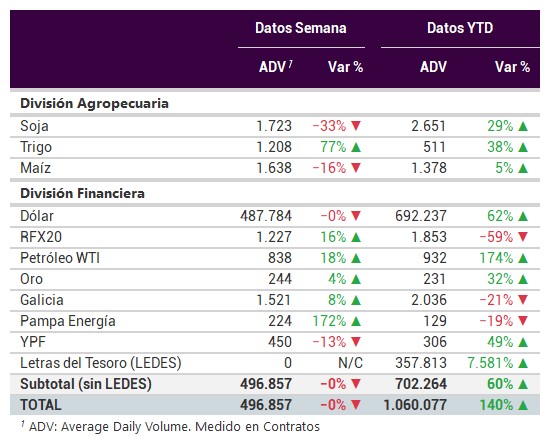Image resolution: width=550 pixels, height=446 pixels.
Task: Click the TOTAL YTD value 1.060.077
Action: [415, 405]
